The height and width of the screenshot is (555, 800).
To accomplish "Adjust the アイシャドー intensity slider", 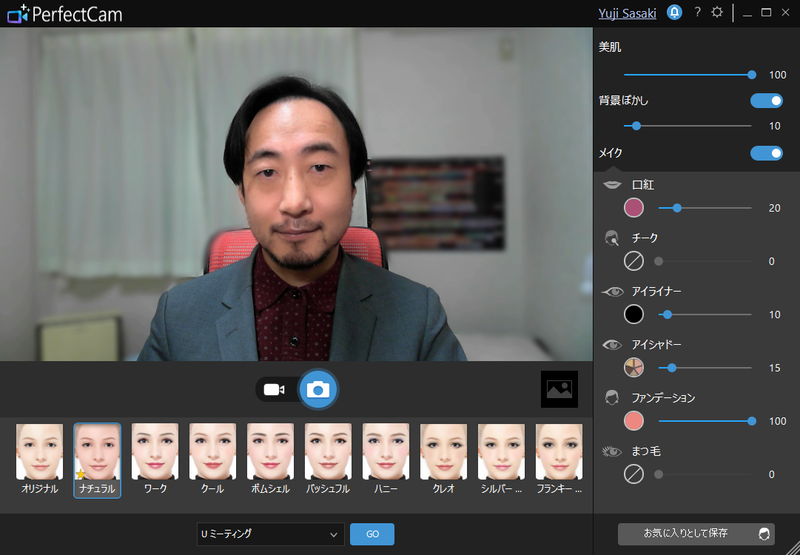I will [x=705, y=368].
